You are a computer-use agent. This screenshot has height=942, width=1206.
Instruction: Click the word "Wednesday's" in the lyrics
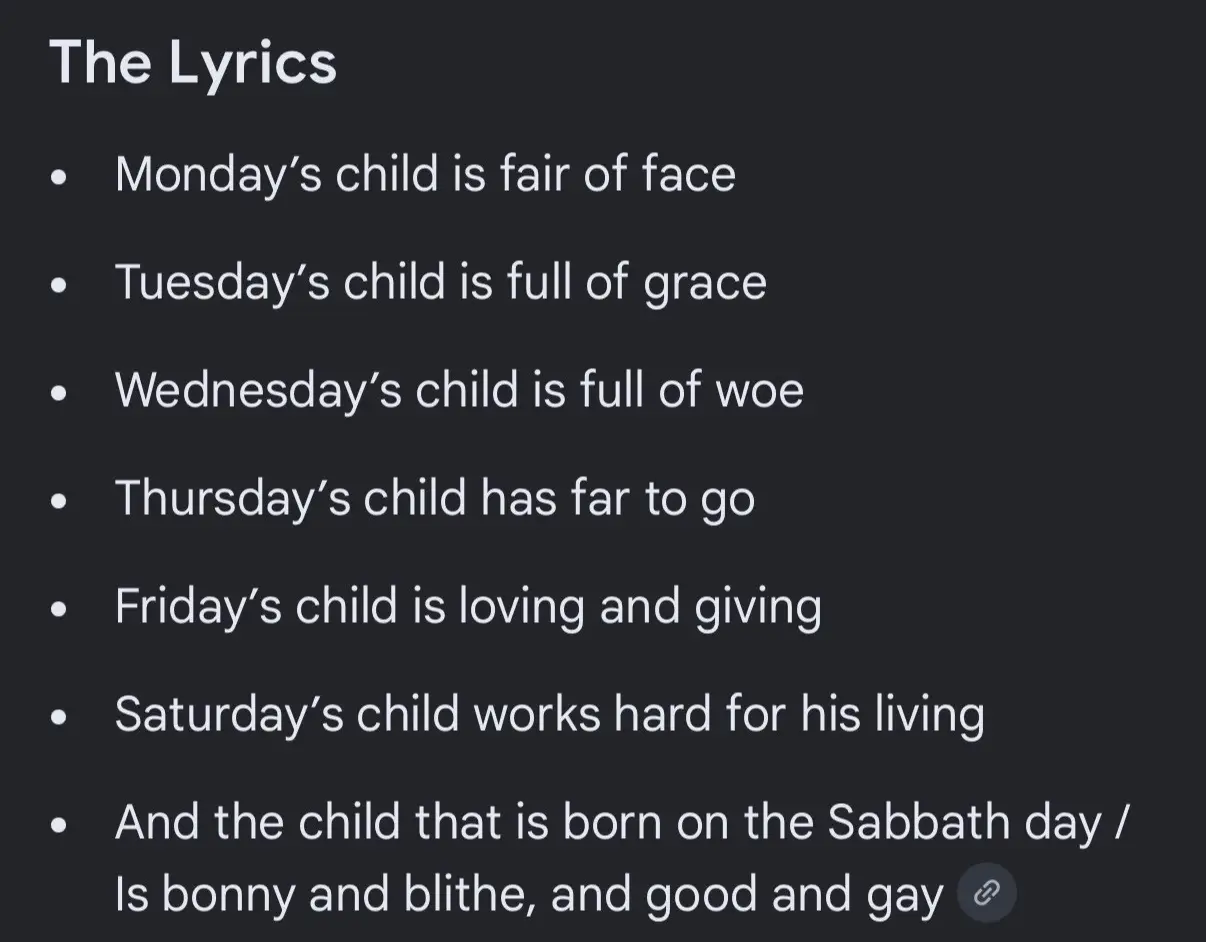click(x=258, y=391)
